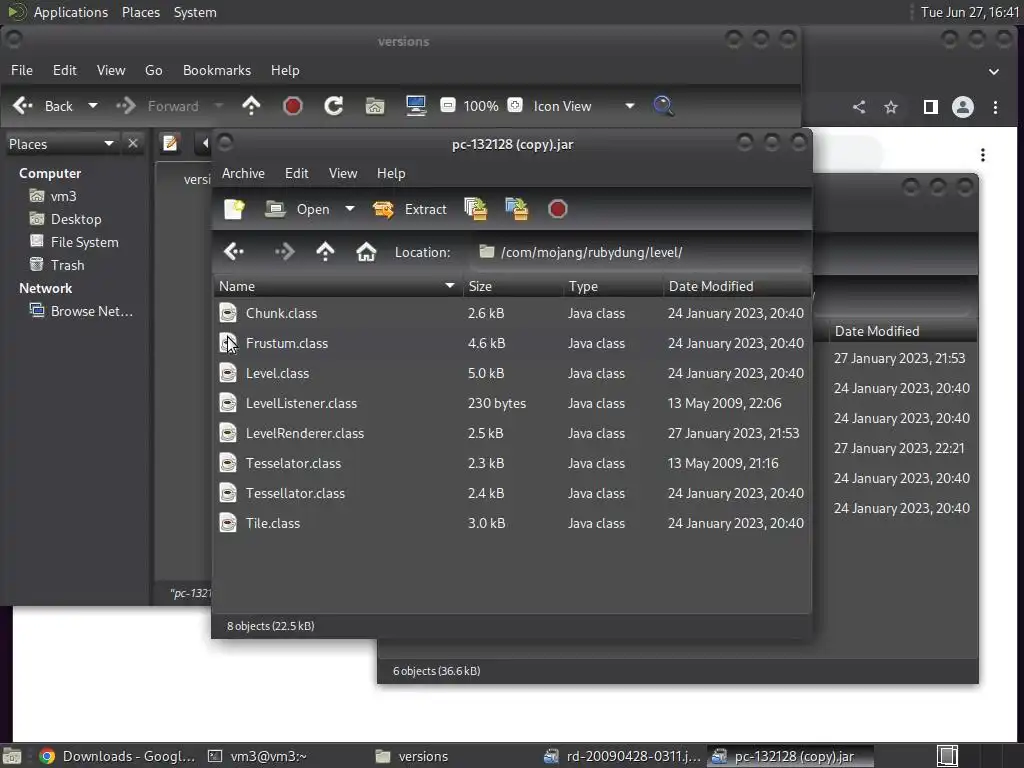Switch to vm3@vm3 terminal in taskbar
The image size is (1024, 768).
(x=258, y=756)
